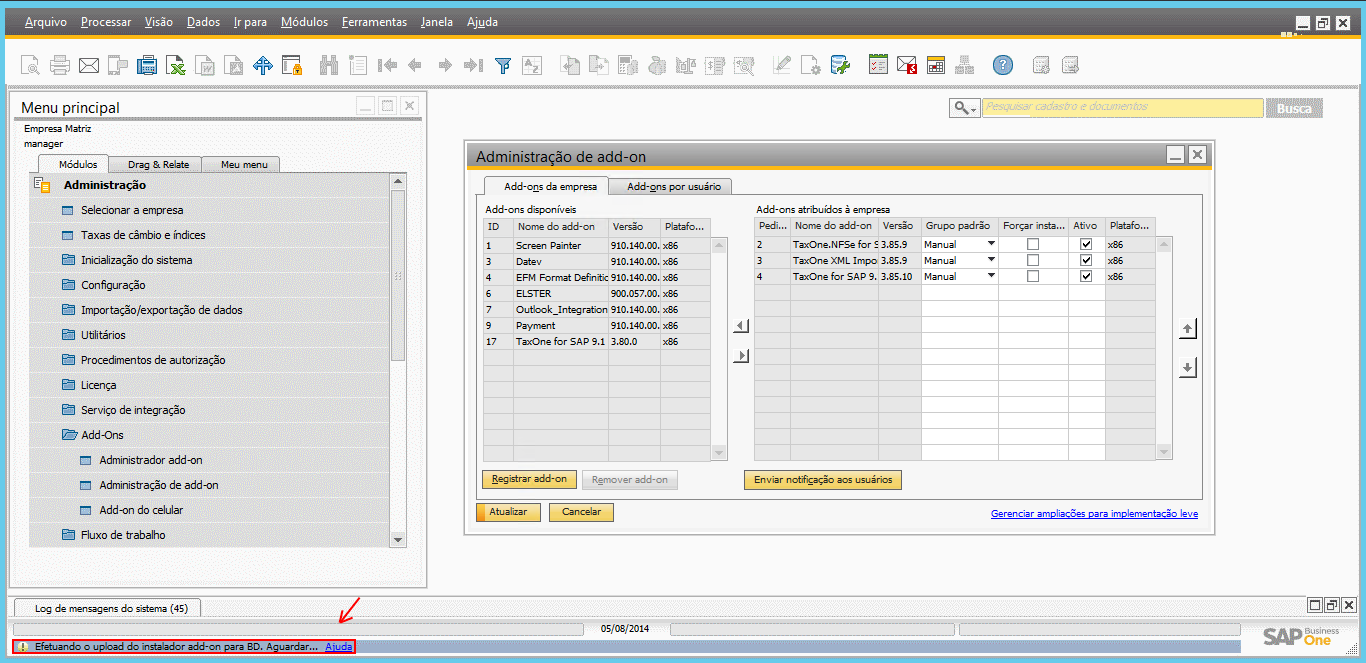This screenshot has width=1366, height=663.
Task: Click the search field Pesquisar cadastro e documentos
Action: [1122, 108]
